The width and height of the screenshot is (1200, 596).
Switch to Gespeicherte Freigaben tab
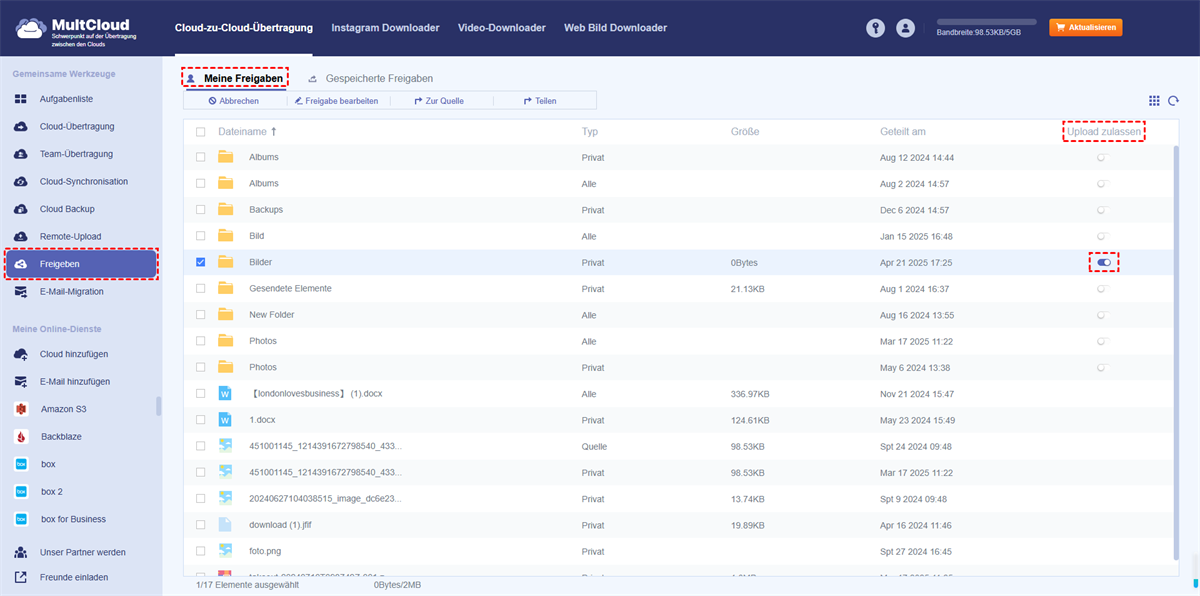click(x=378, y=78)
